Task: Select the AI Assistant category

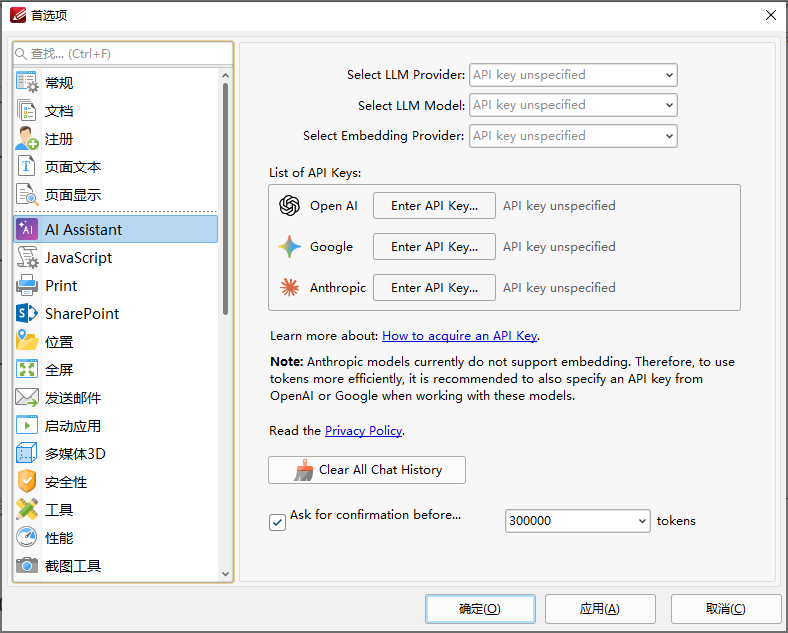Action: click(116, 230)
